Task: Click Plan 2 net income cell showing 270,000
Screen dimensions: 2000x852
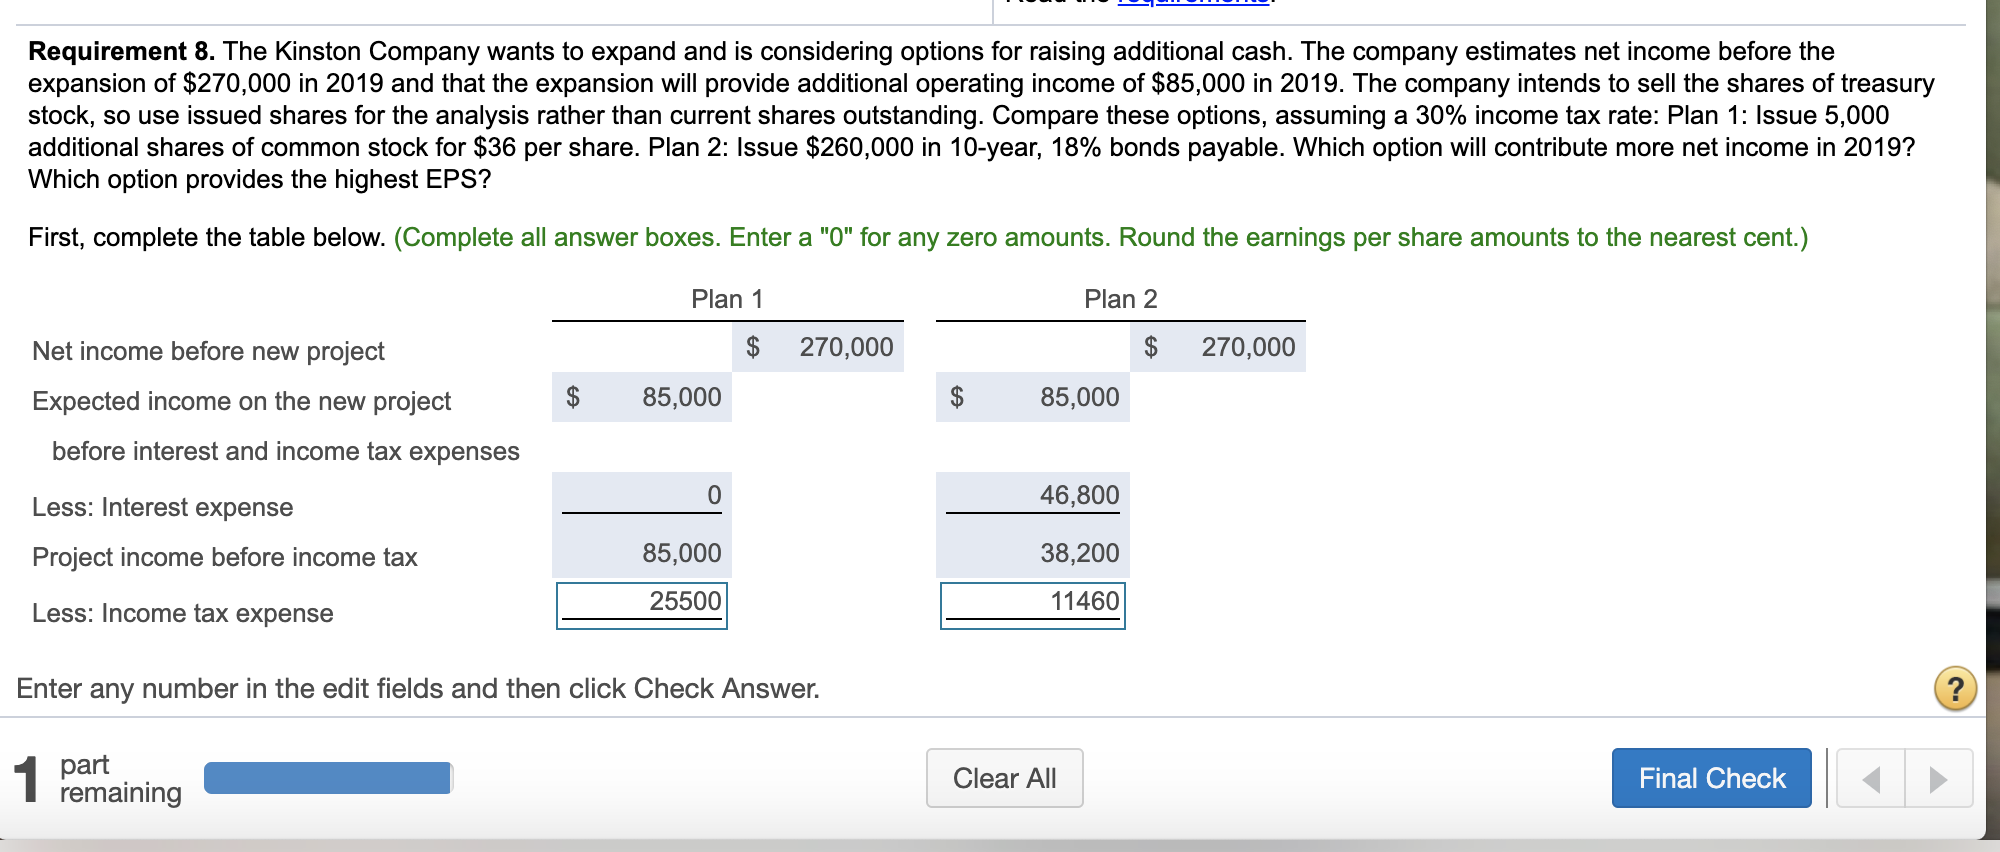Action: (1218, 347)
